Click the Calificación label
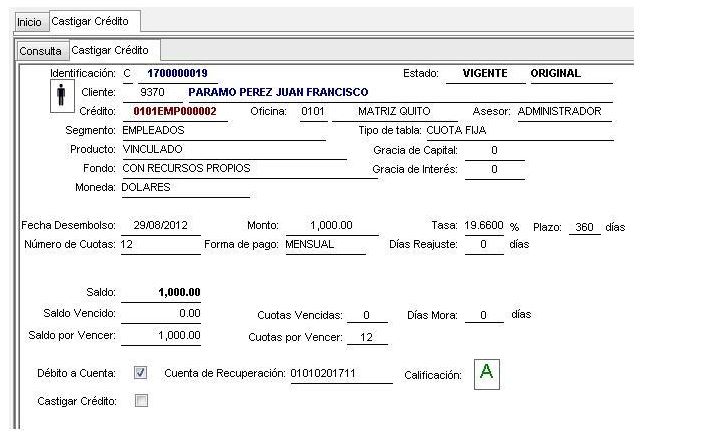This screenshot has width=712, height=445. (433, 375)
